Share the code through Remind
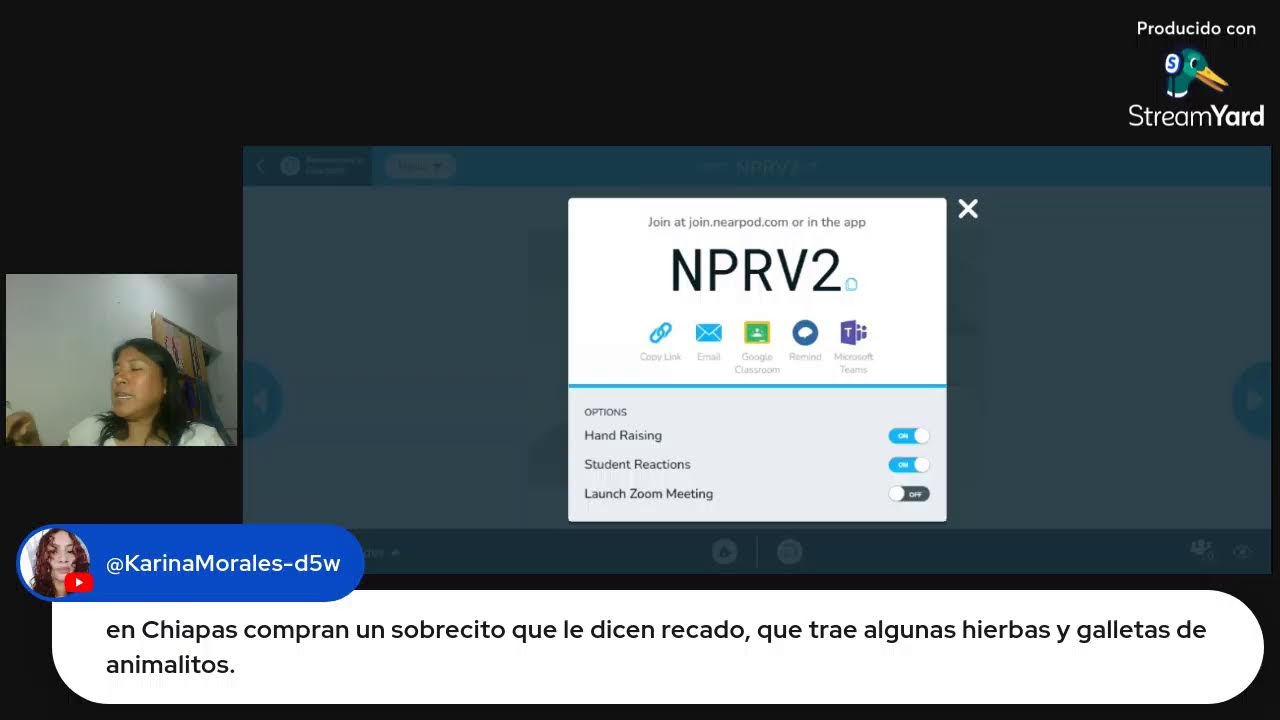Screen dimensions: 1280x720 805,333
